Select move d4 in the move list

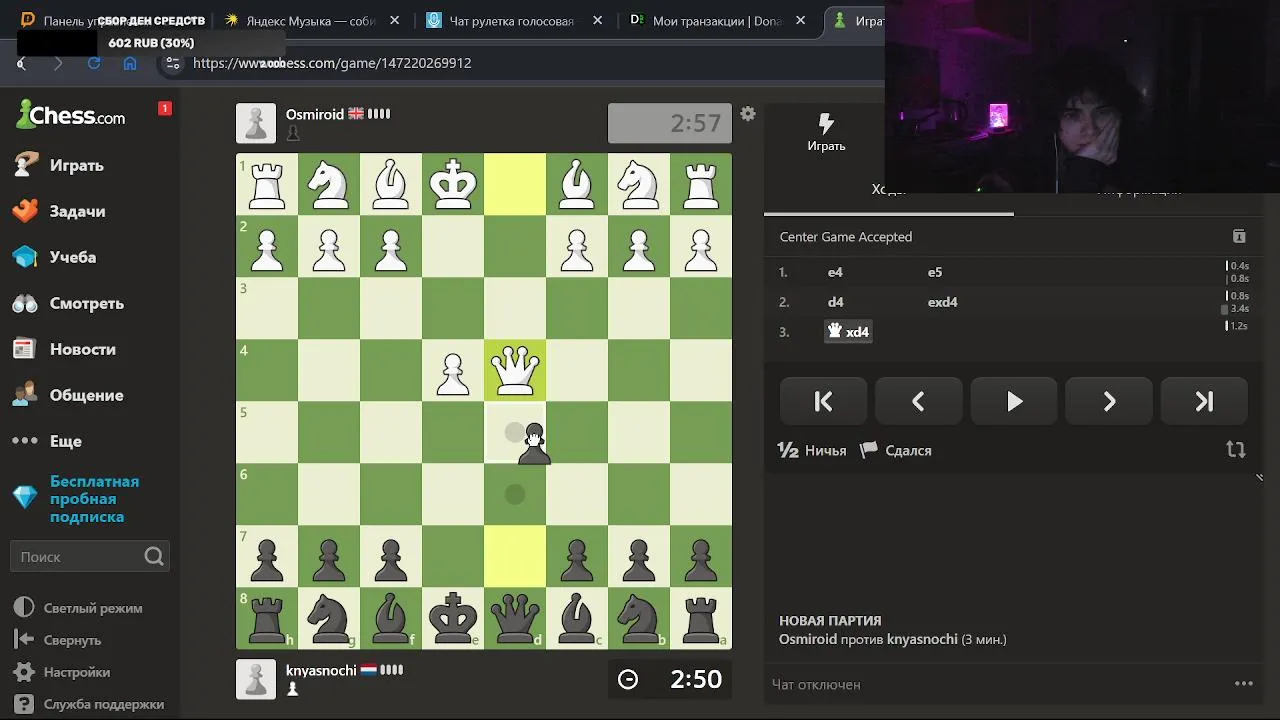pos(835,302)
